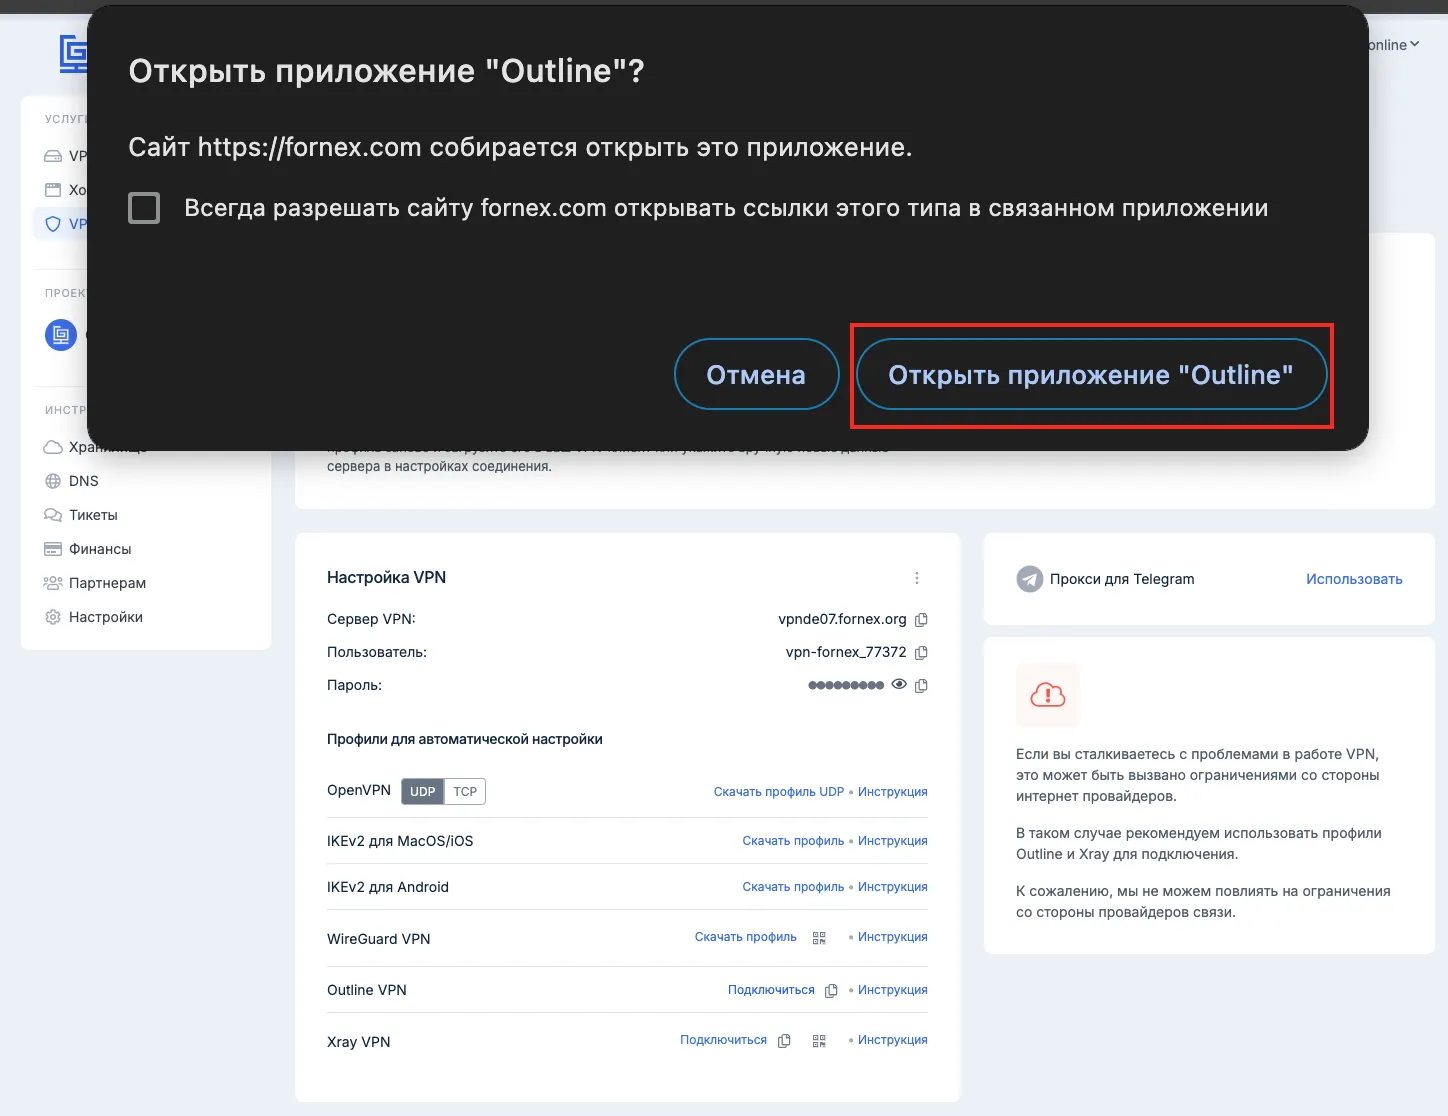Open OpenVPN instructions link

pyautogui.click(x=893, y=792)
